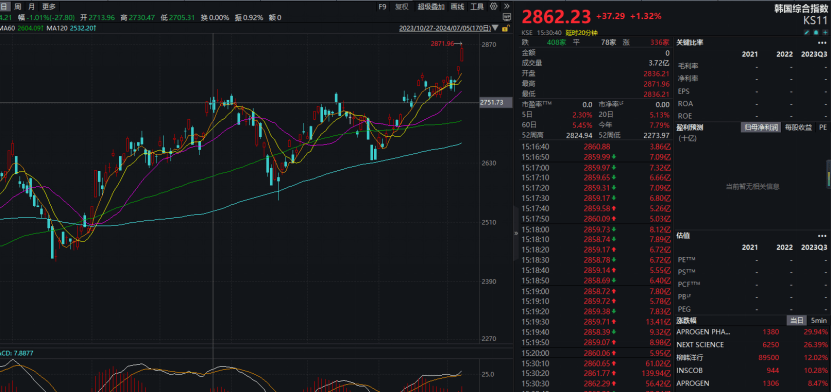Switch to 周 weekly period tab
The height and width of the screenshot is (392, 831).
[x=17, y=6]
